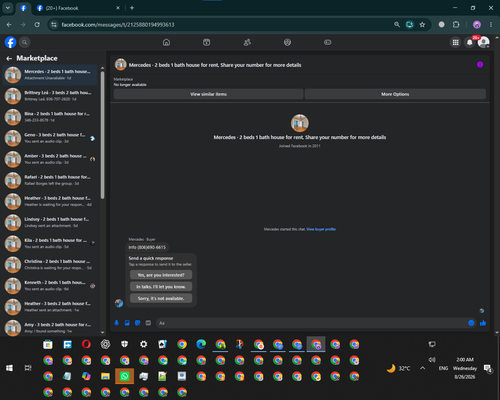Open the View buyer profile link

tap(321, 229)
